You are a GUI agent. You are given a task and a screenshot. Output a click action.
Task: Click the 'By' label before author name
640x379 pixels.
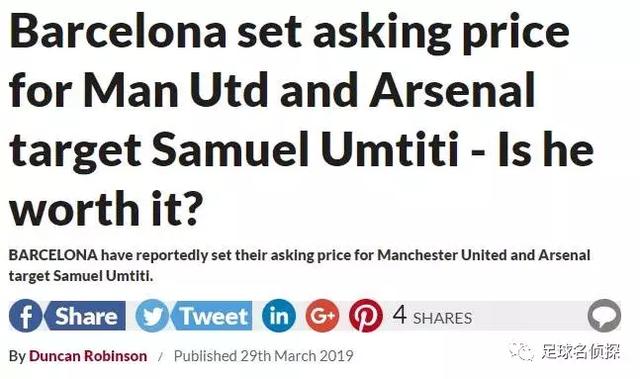(x=17, y=356)
